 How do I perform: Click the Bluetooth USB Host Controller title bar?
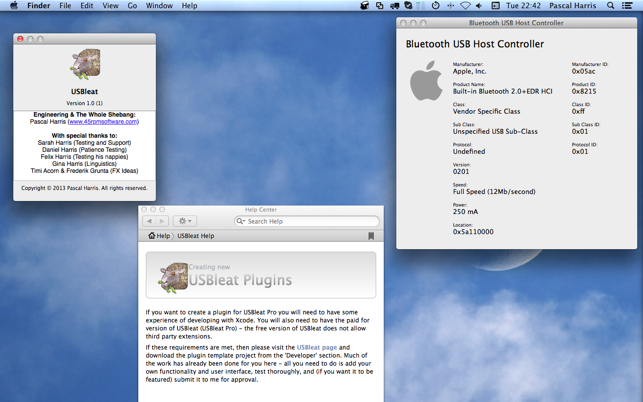[516, 23]
